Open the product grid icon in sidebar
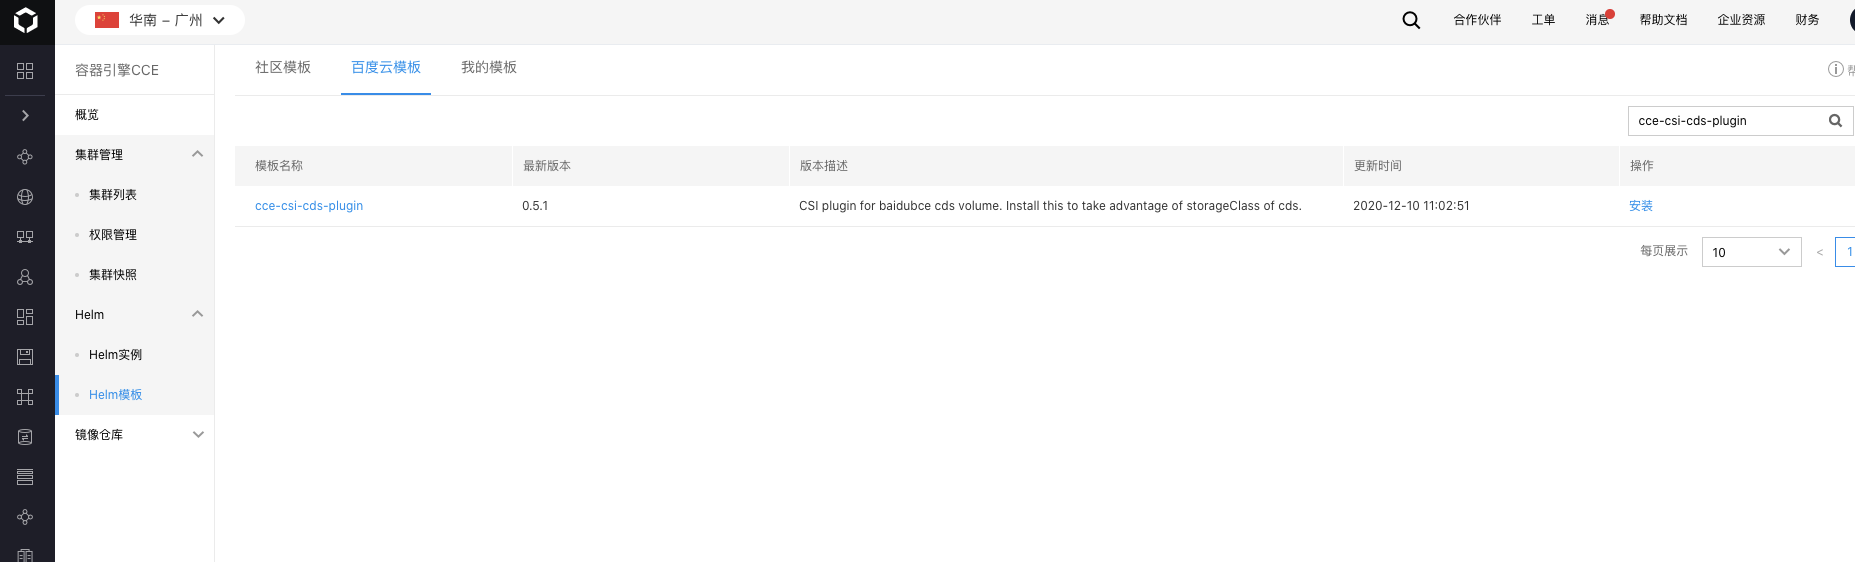 click(x=25, y=71)
